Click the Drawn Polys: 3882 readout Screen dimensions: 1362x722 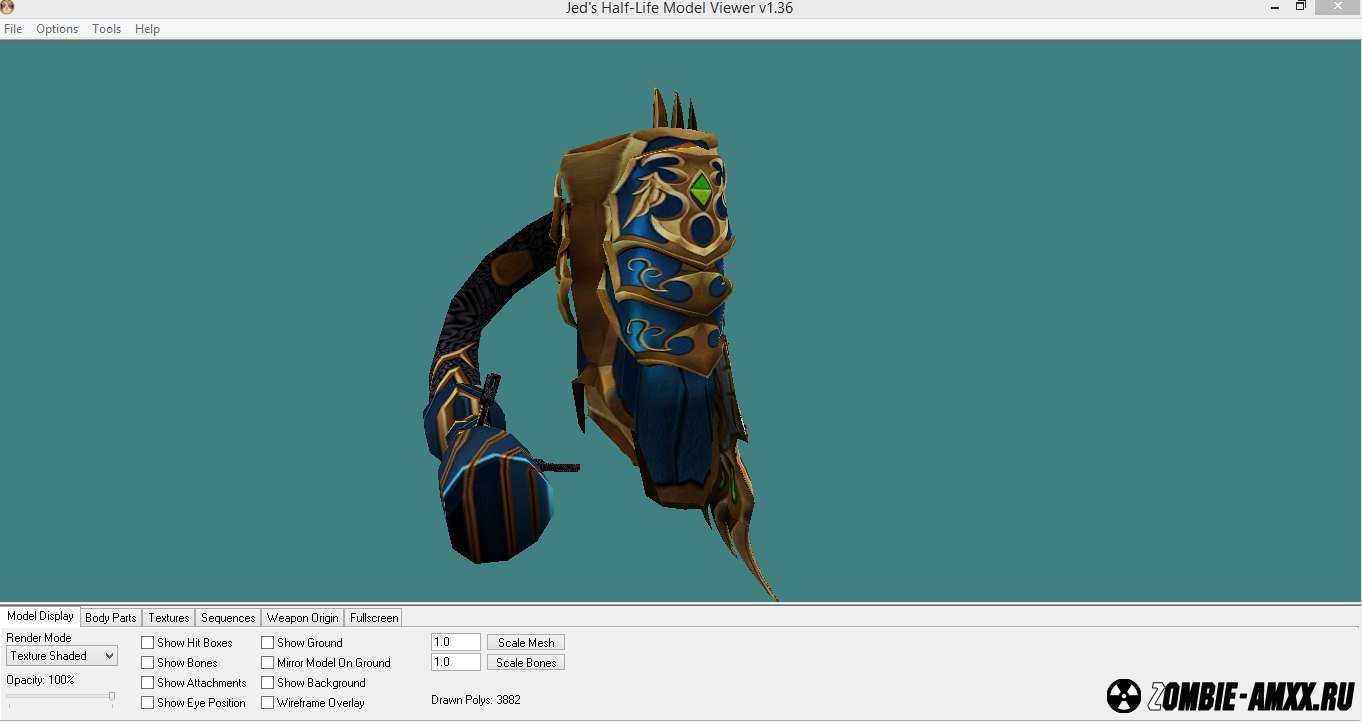(476, 700)
